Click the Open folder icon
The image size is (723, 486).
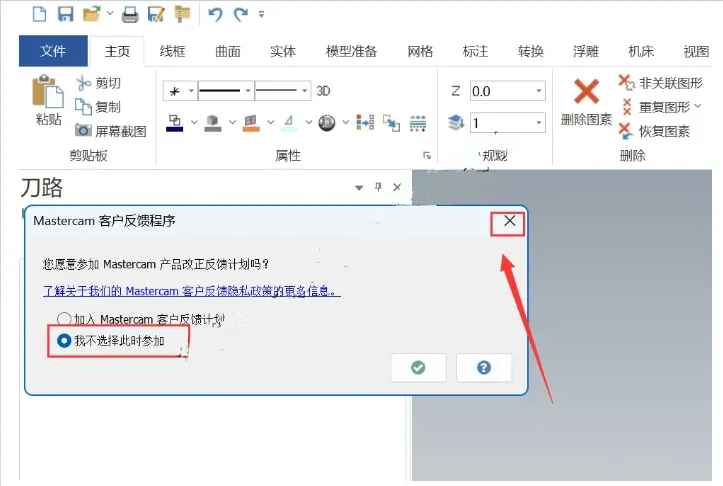point(92,14)
